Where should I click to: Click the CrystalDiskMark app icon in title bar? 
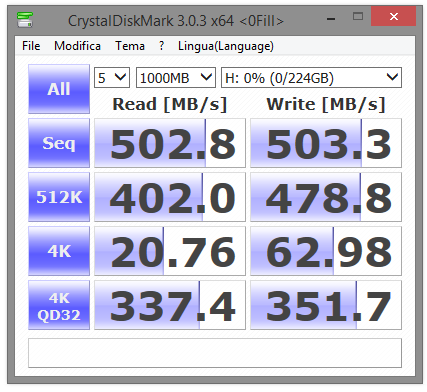tap(25, 20)
